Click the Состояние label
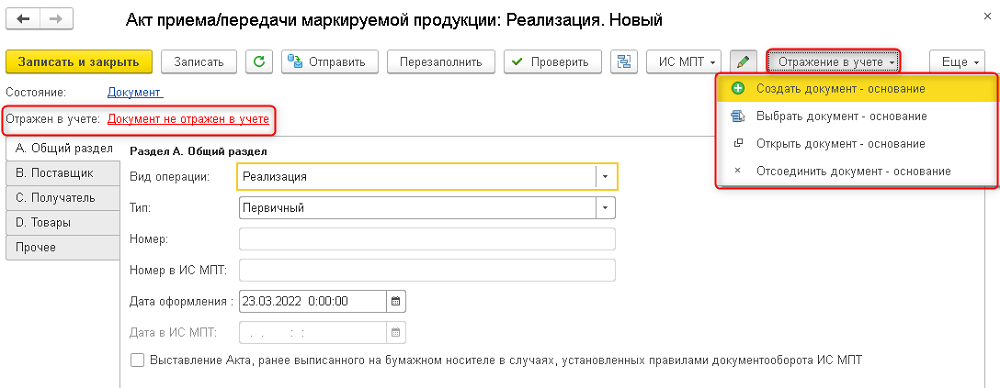Viewport: 1000px width, 388px height. click(x=36, y=93)
